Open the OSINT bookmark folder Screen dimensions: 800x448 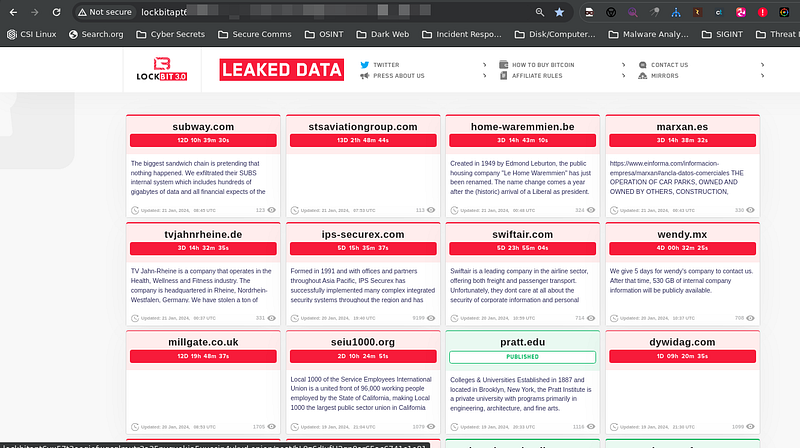coord(324,34)
